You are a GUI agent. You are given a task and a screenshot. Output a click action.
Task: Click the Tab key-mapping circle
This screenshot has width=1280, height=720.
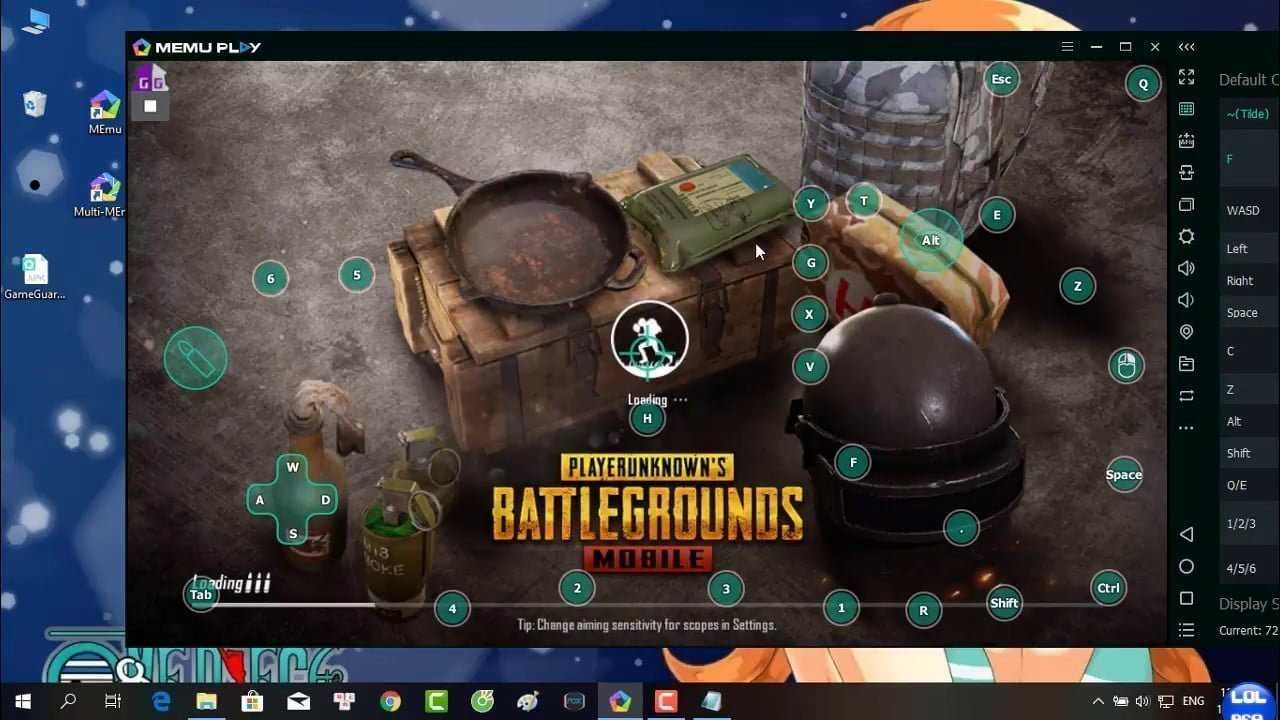click(x=201, y=595)
